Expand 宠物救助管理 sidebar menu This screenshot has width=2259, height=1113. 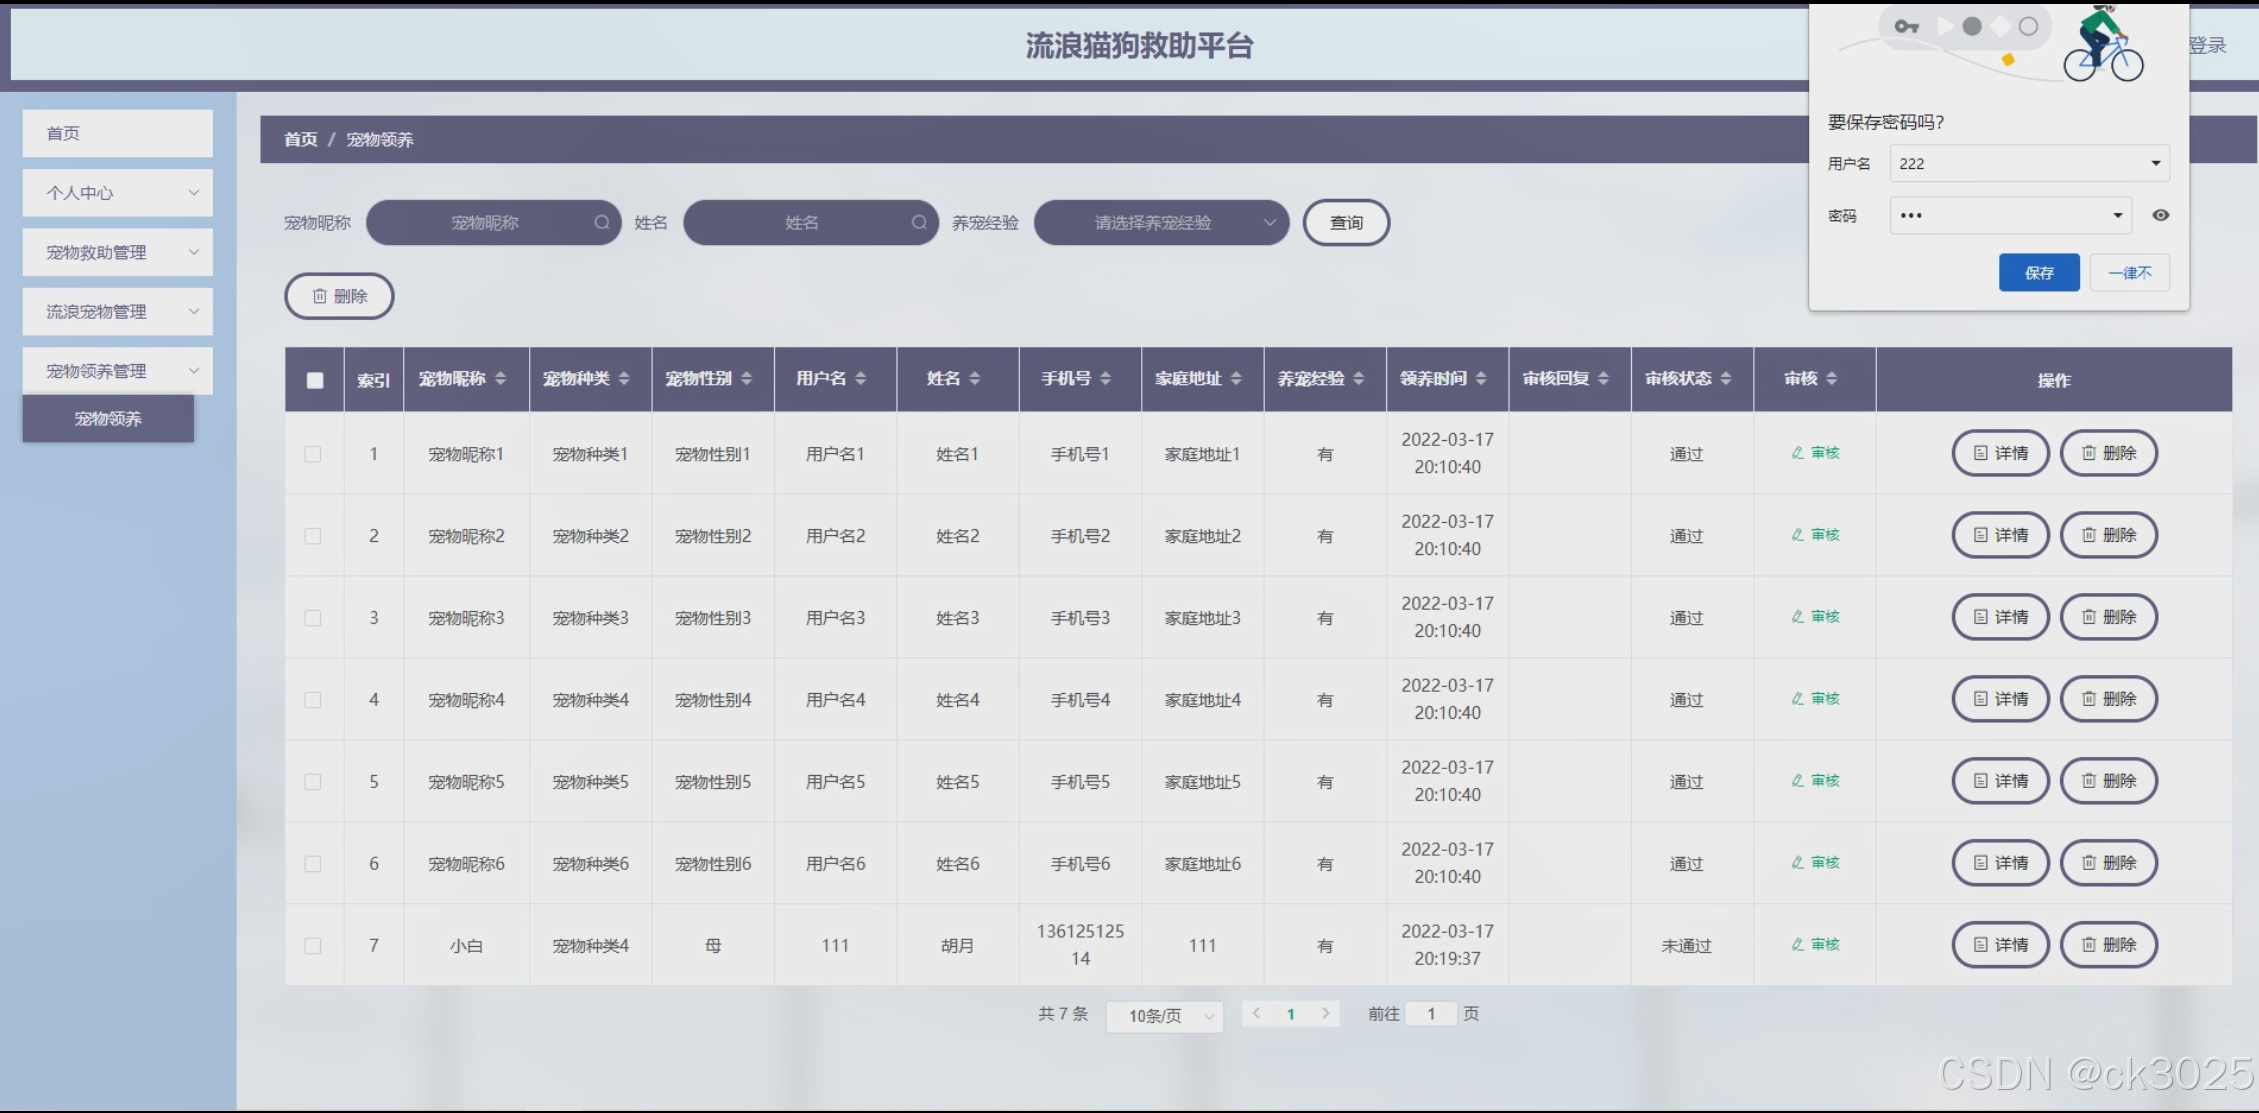coord(117,252)
